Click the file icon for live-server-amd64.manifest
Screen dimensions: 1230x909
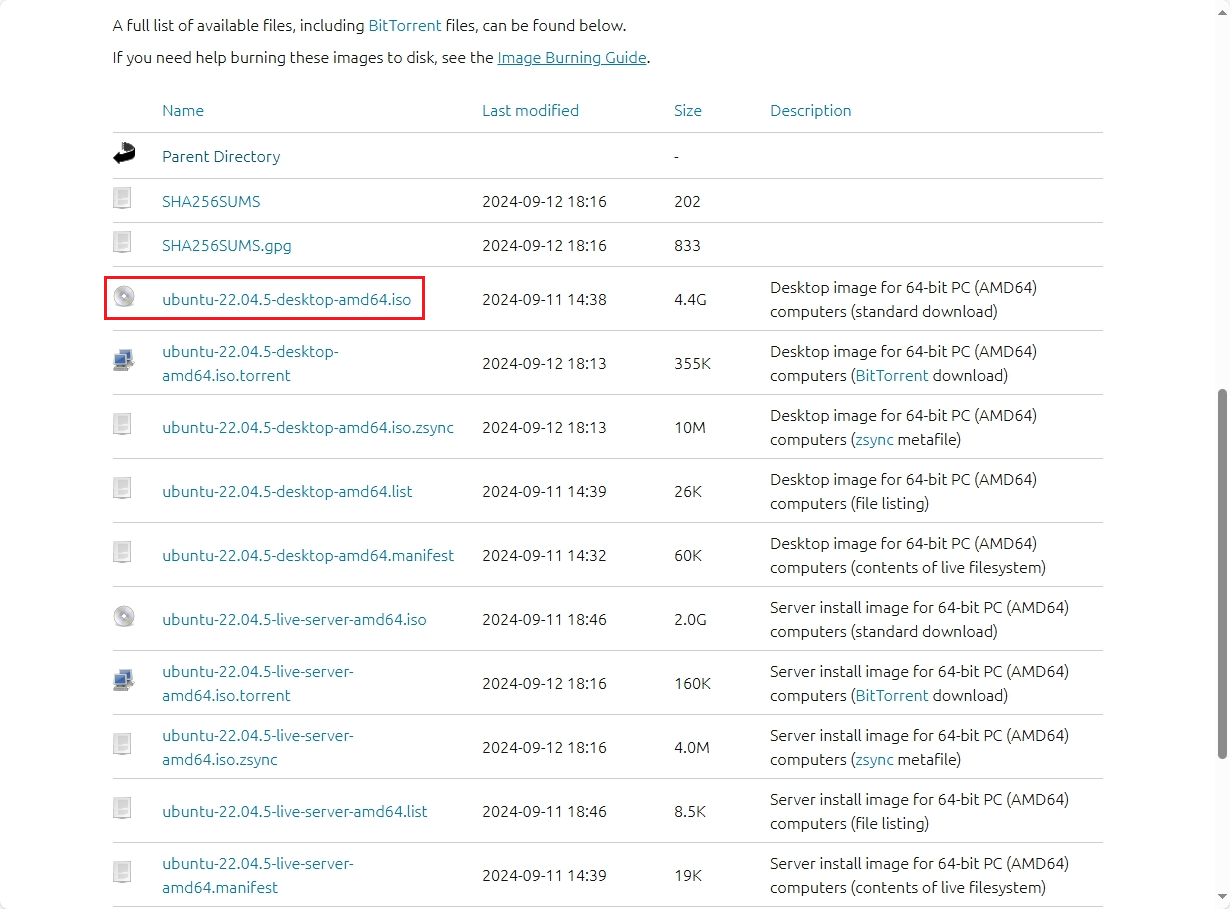[122, 872]
